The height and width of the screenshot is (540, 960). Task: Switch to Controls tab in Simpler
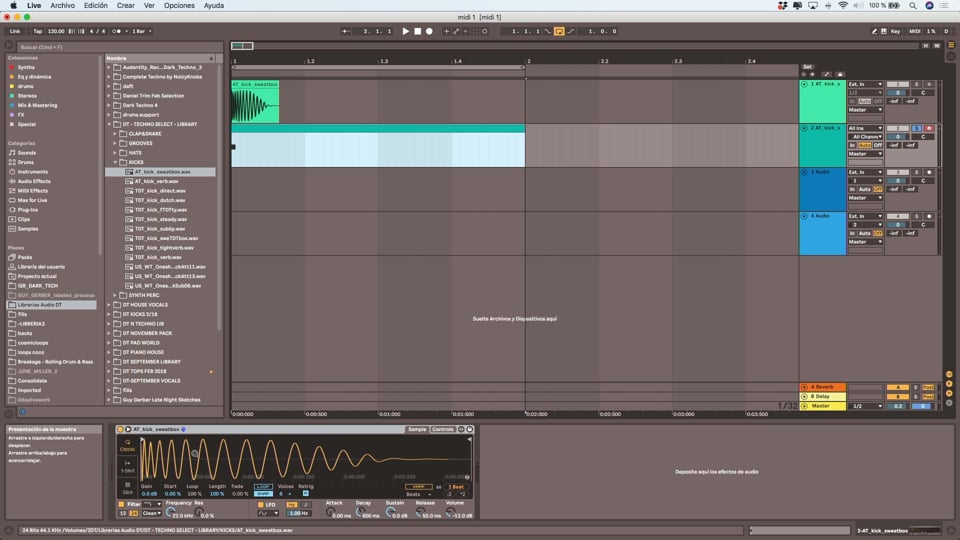[x=443, y=429]
